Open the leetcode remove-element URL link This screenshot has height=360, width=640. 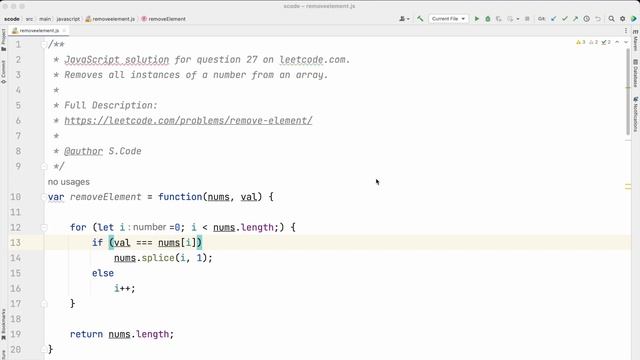(188, 120)
